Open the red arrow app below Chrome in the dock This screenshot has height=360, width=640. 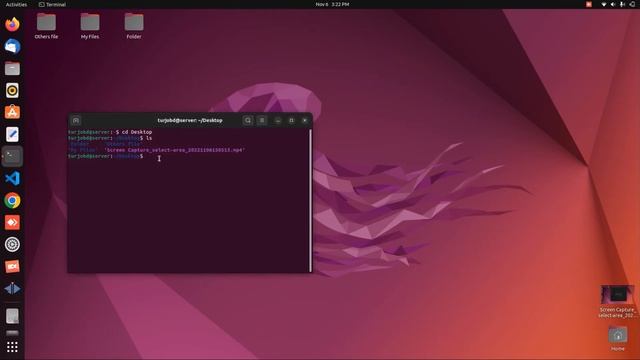12,222
